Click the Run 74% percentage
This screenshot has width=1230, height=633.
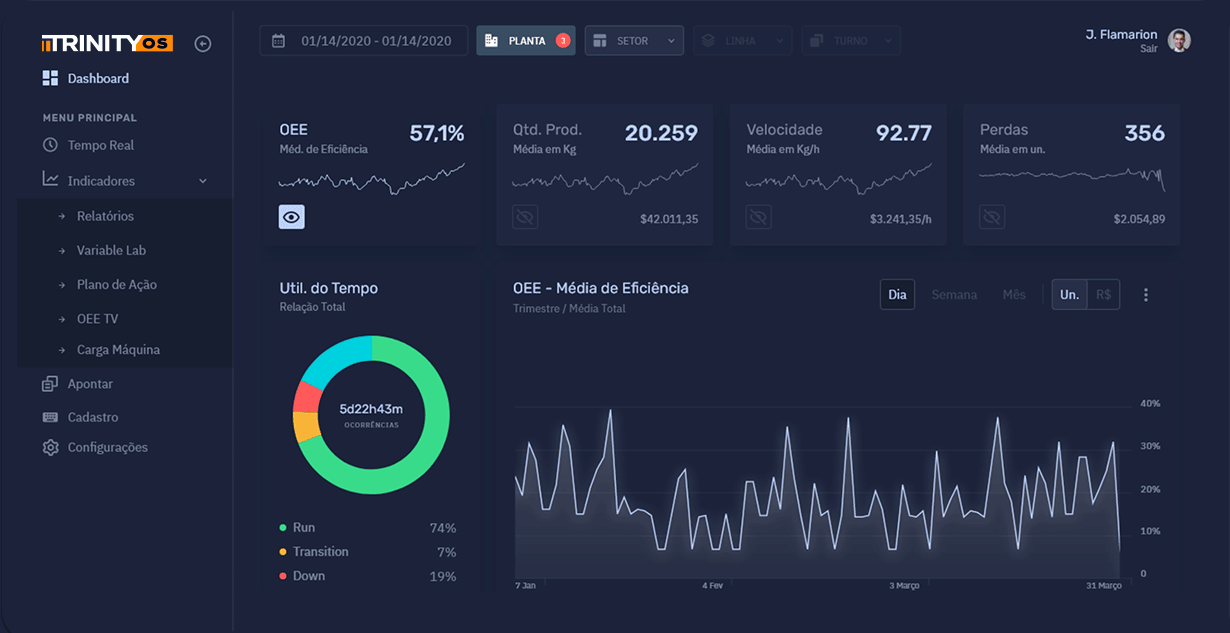(x=443, y=528)
